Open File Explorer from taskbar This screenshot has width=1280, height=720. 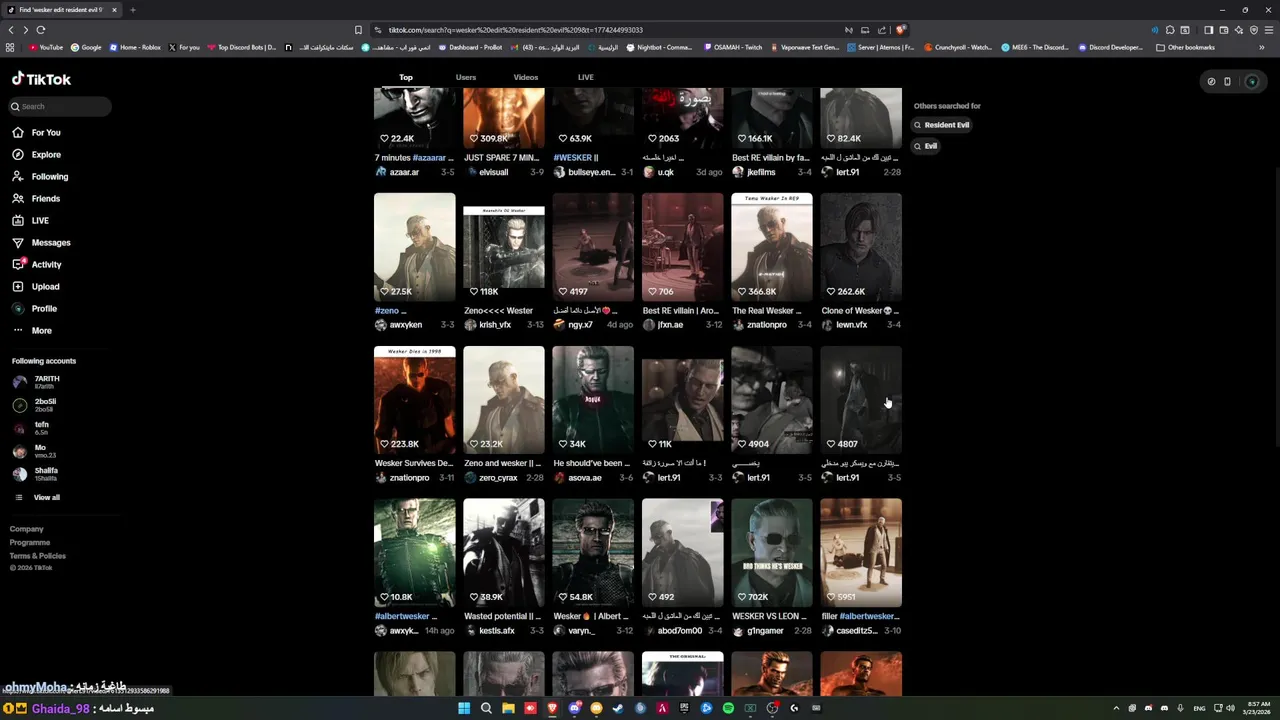pyautogui.click(x=508, y=708)
